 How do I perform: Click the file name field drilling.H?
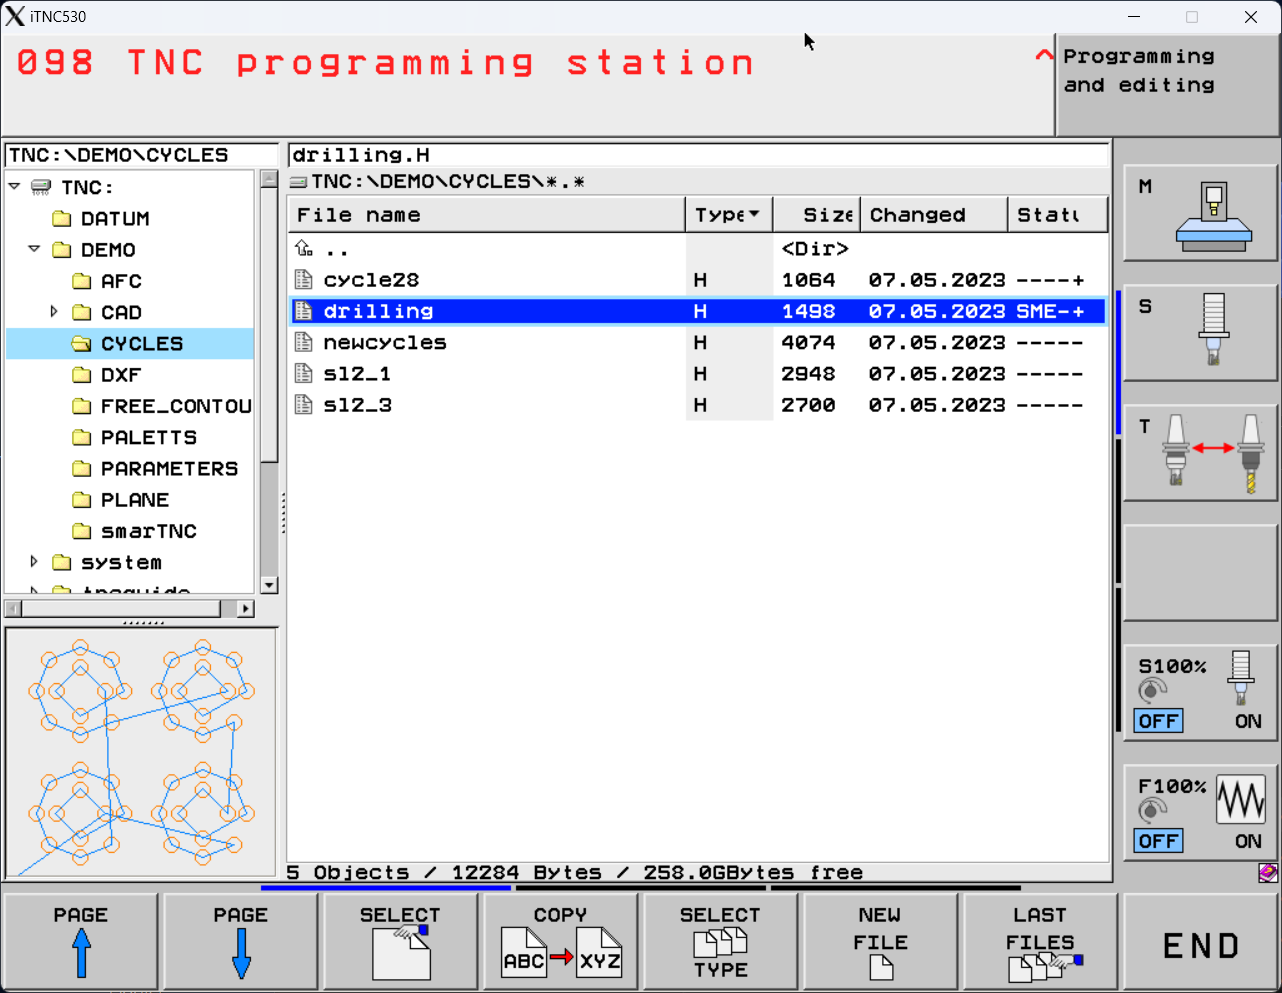click(698, 155)
